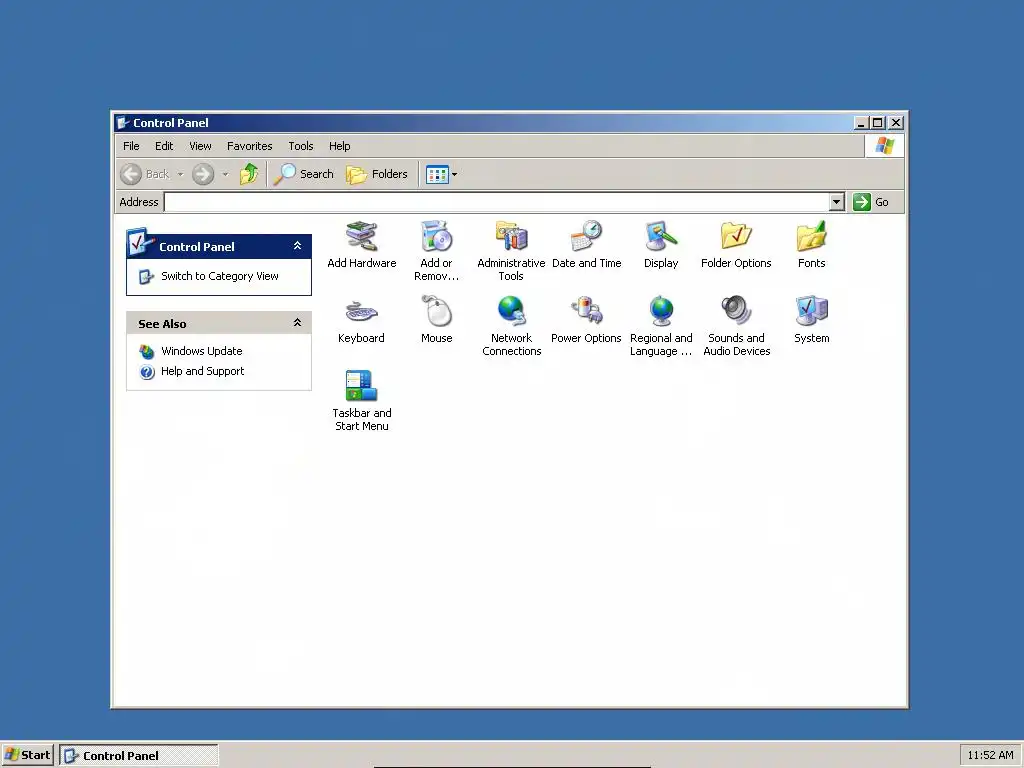The width and height of the screenshot is (1024, 768).
Task: Click the Go button
Action: [871, 202]
